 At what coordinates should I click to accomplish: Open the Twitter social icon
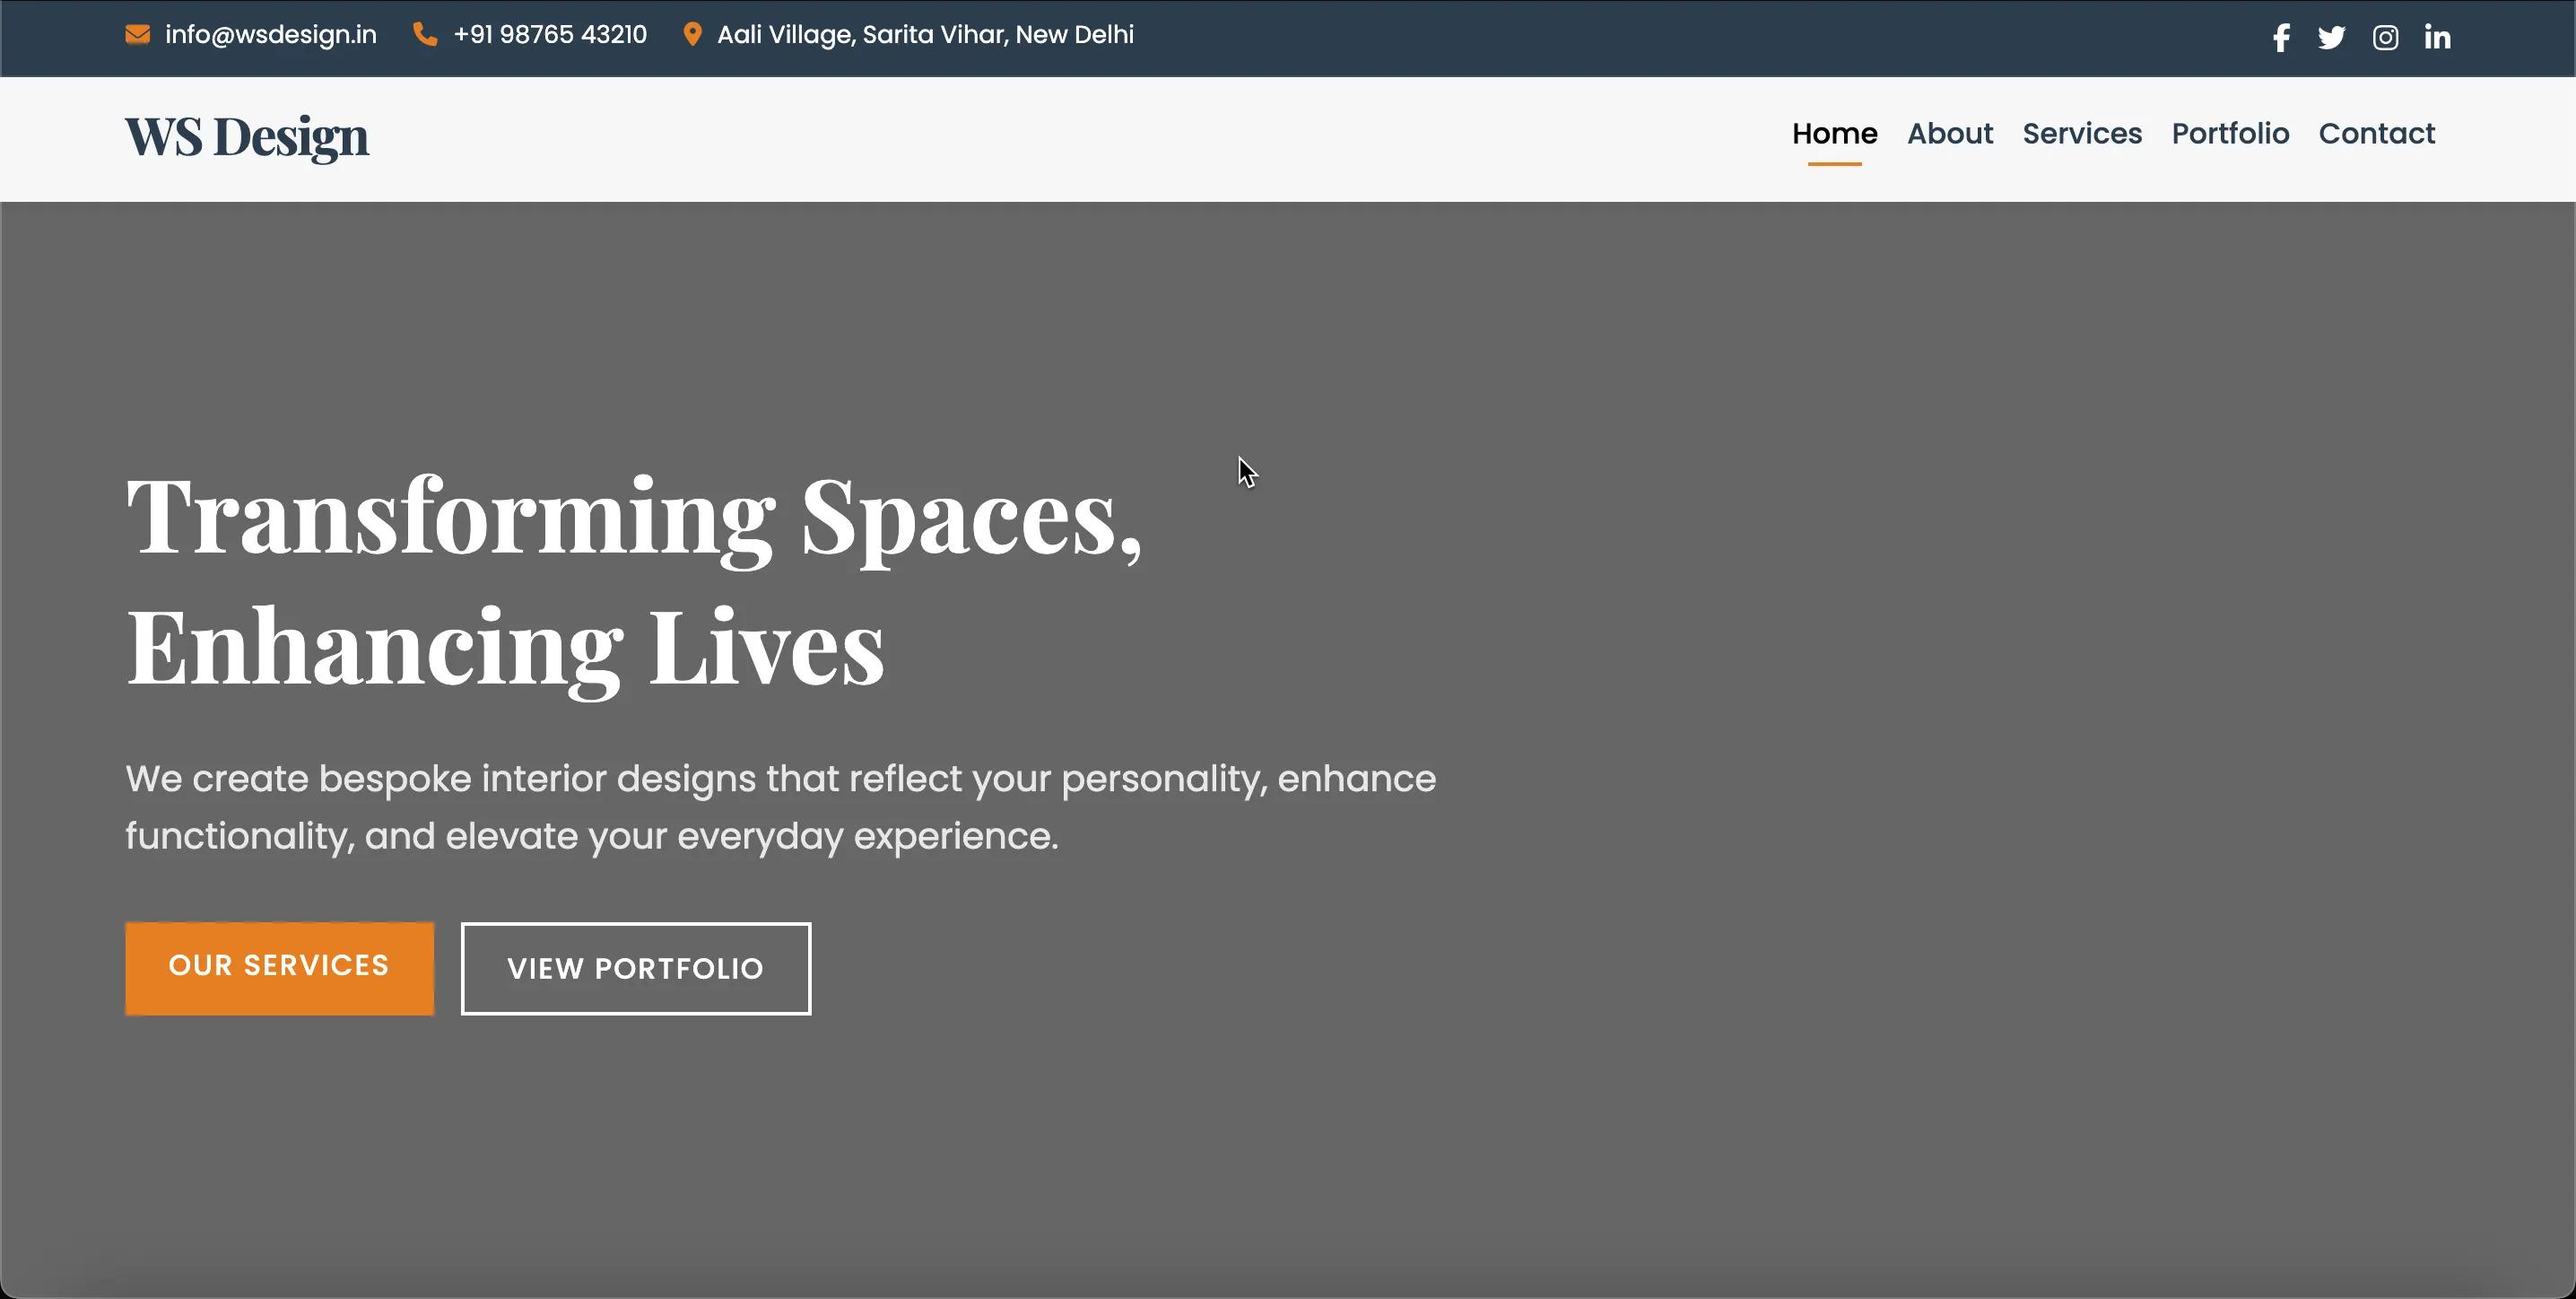[x=2331, y=38]
